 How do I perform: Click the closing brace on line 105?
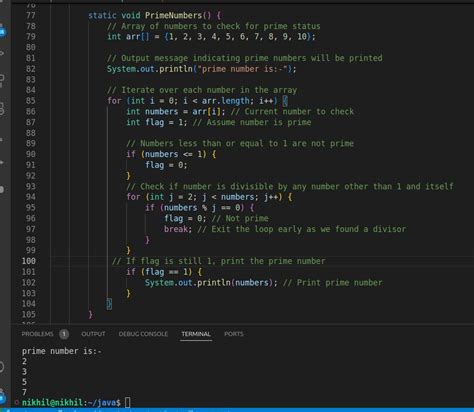pyautogui.click(x=90, y=314)
